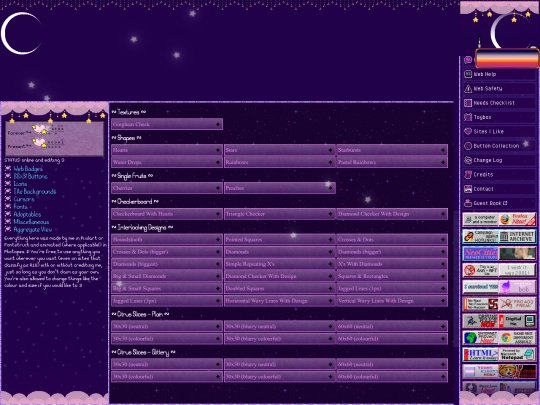Click the Web Help monitor icon
The width and height of the screenshot is (540, 405).
coord(468,74)
